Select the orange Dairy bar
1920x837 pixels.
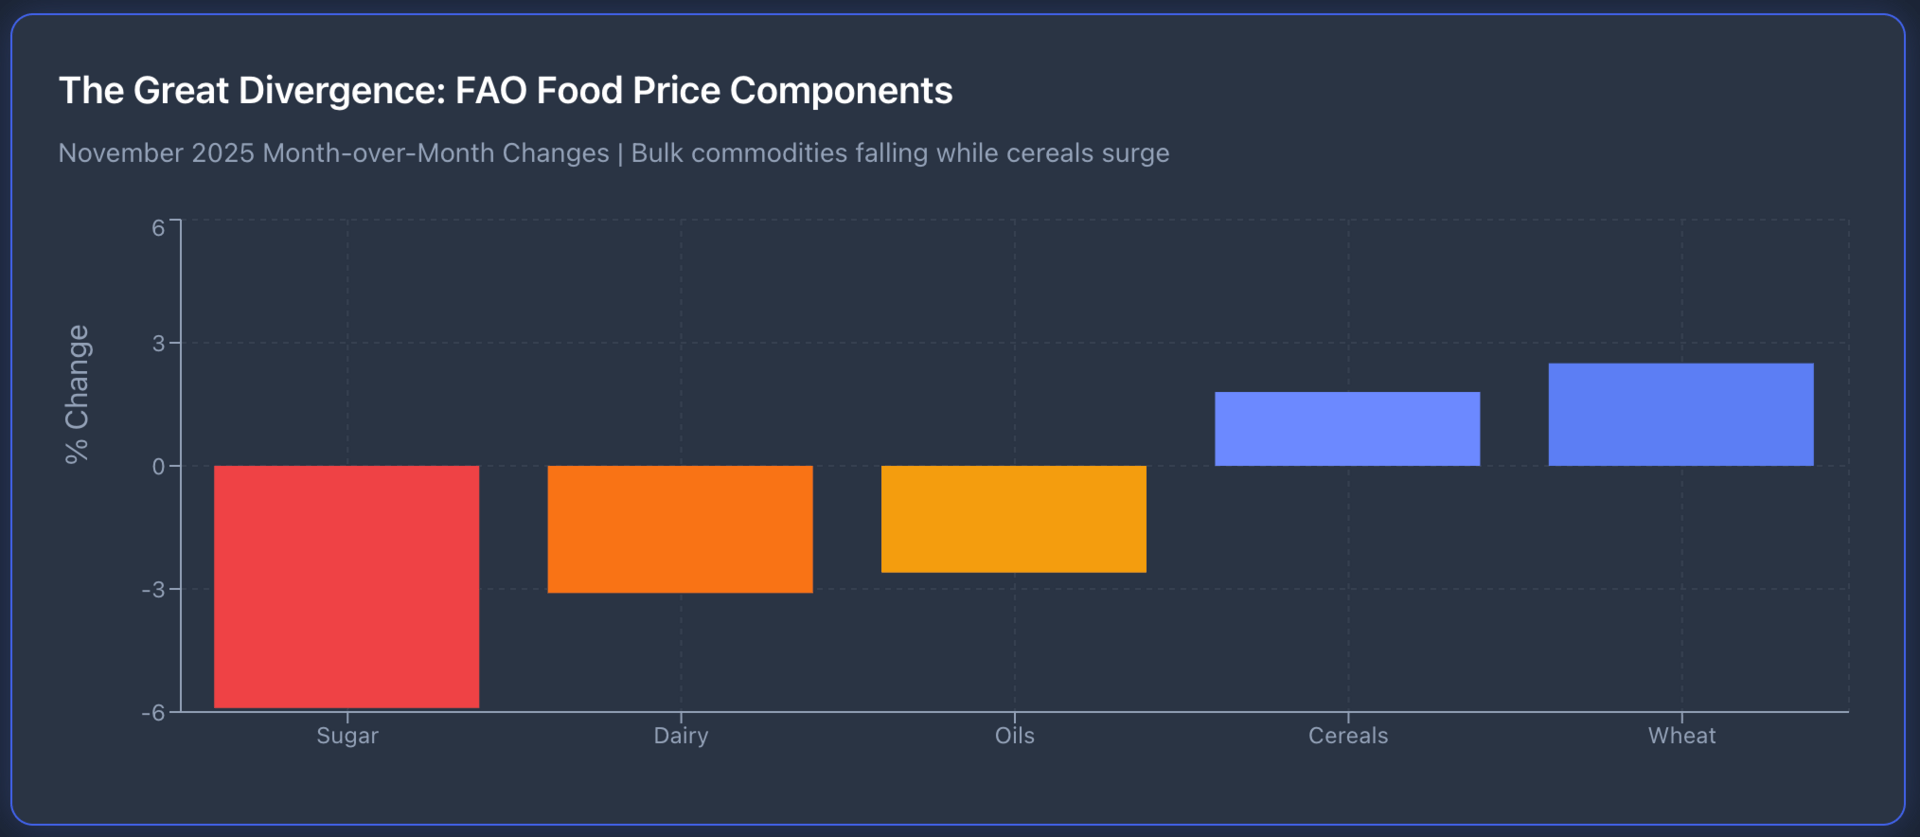(x=680, y=529)
